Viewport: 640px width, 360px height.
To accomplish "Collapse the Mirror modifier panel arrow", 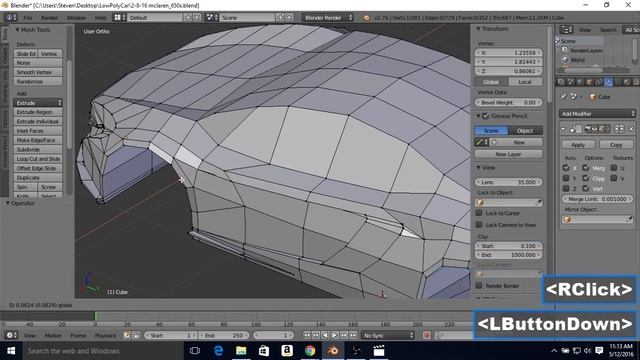I will (563, 129).
